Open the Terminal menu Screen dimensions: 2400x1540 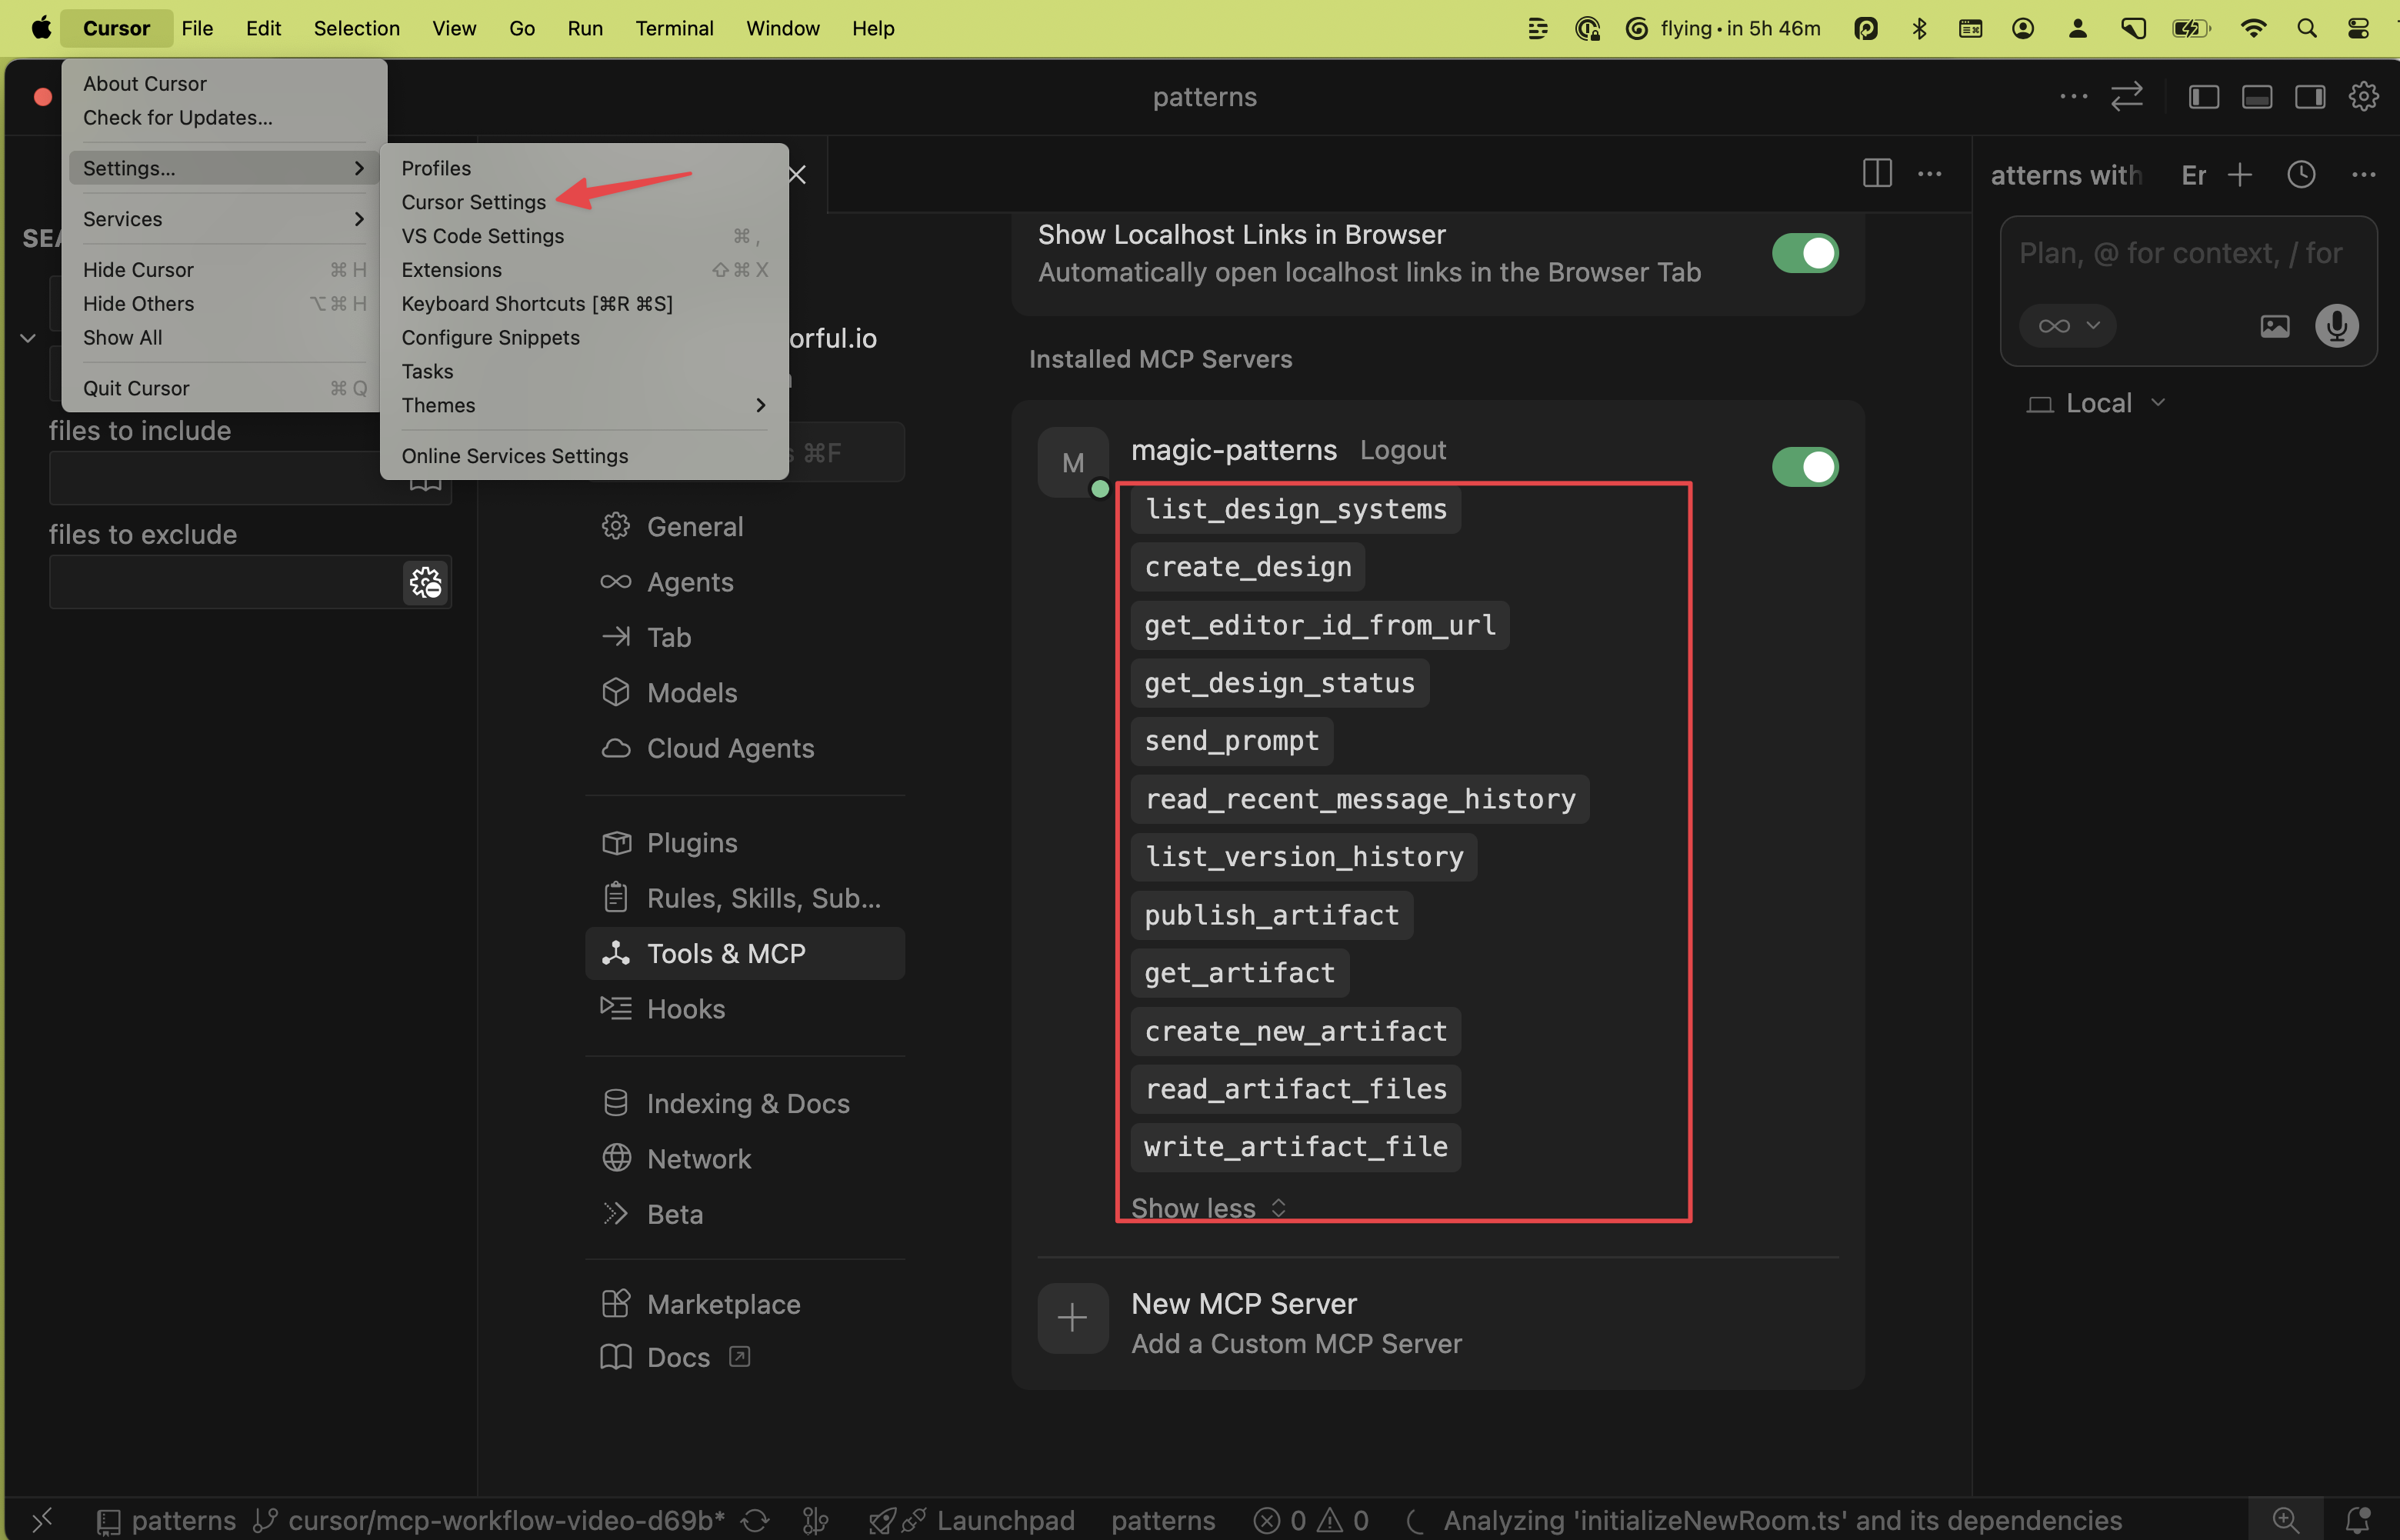point(674,28)
